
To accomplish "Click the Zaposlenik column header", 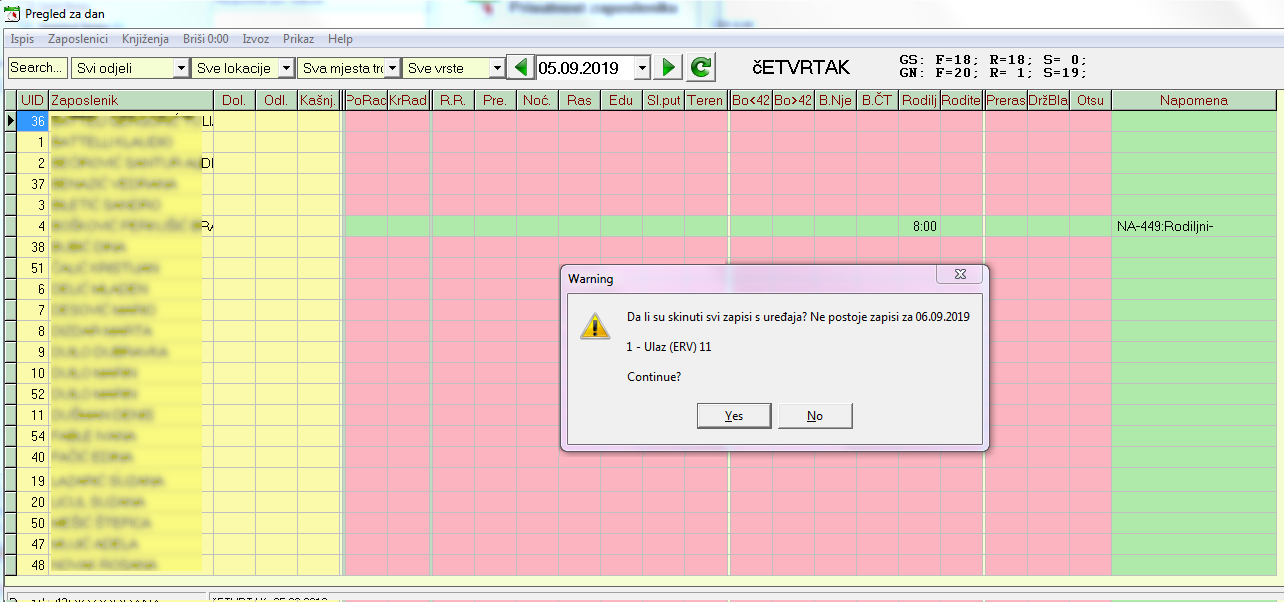I will pyautogui.click(x=130, y=100).
